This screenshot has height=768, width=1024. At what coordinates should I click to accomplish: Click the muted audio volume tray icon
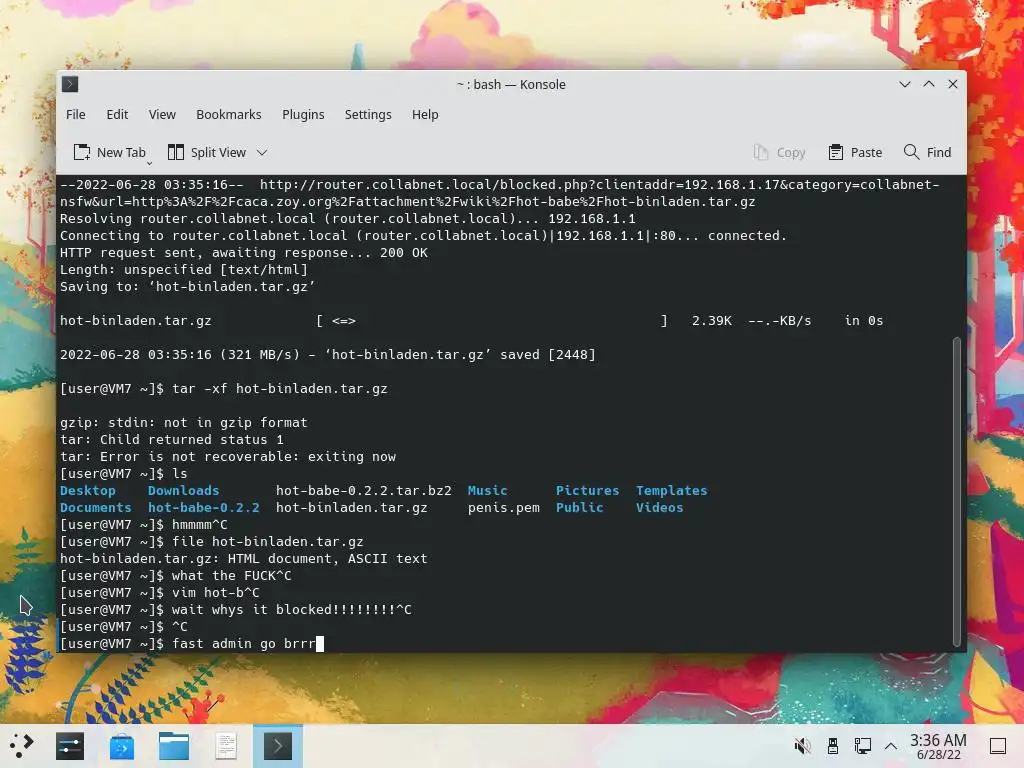(x=802, y=746)
